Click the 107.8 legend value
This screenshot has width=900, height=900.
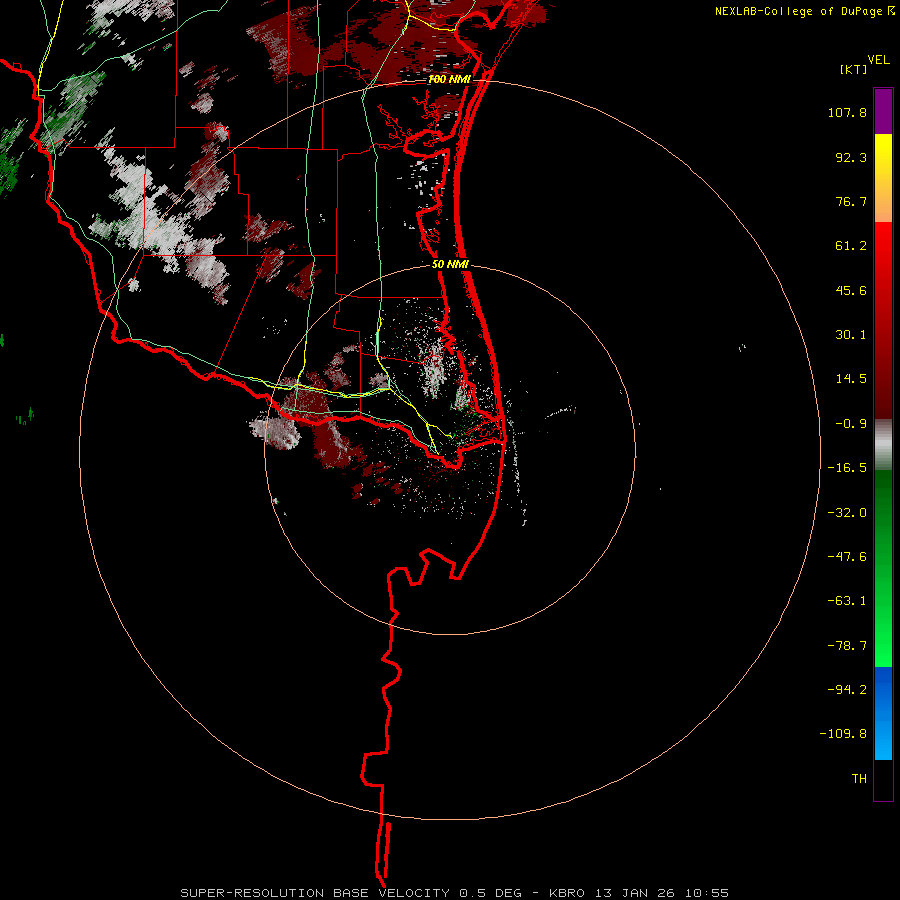[x=847, y=112]
